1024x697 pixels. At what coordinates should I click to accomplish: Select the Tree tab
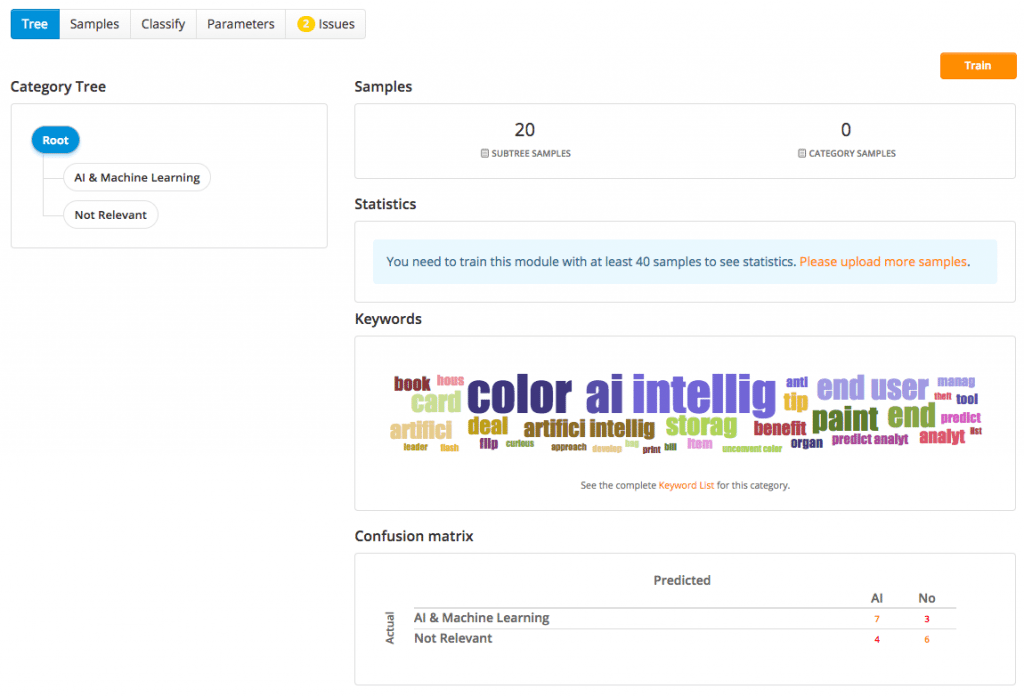(x=35, y=24)
